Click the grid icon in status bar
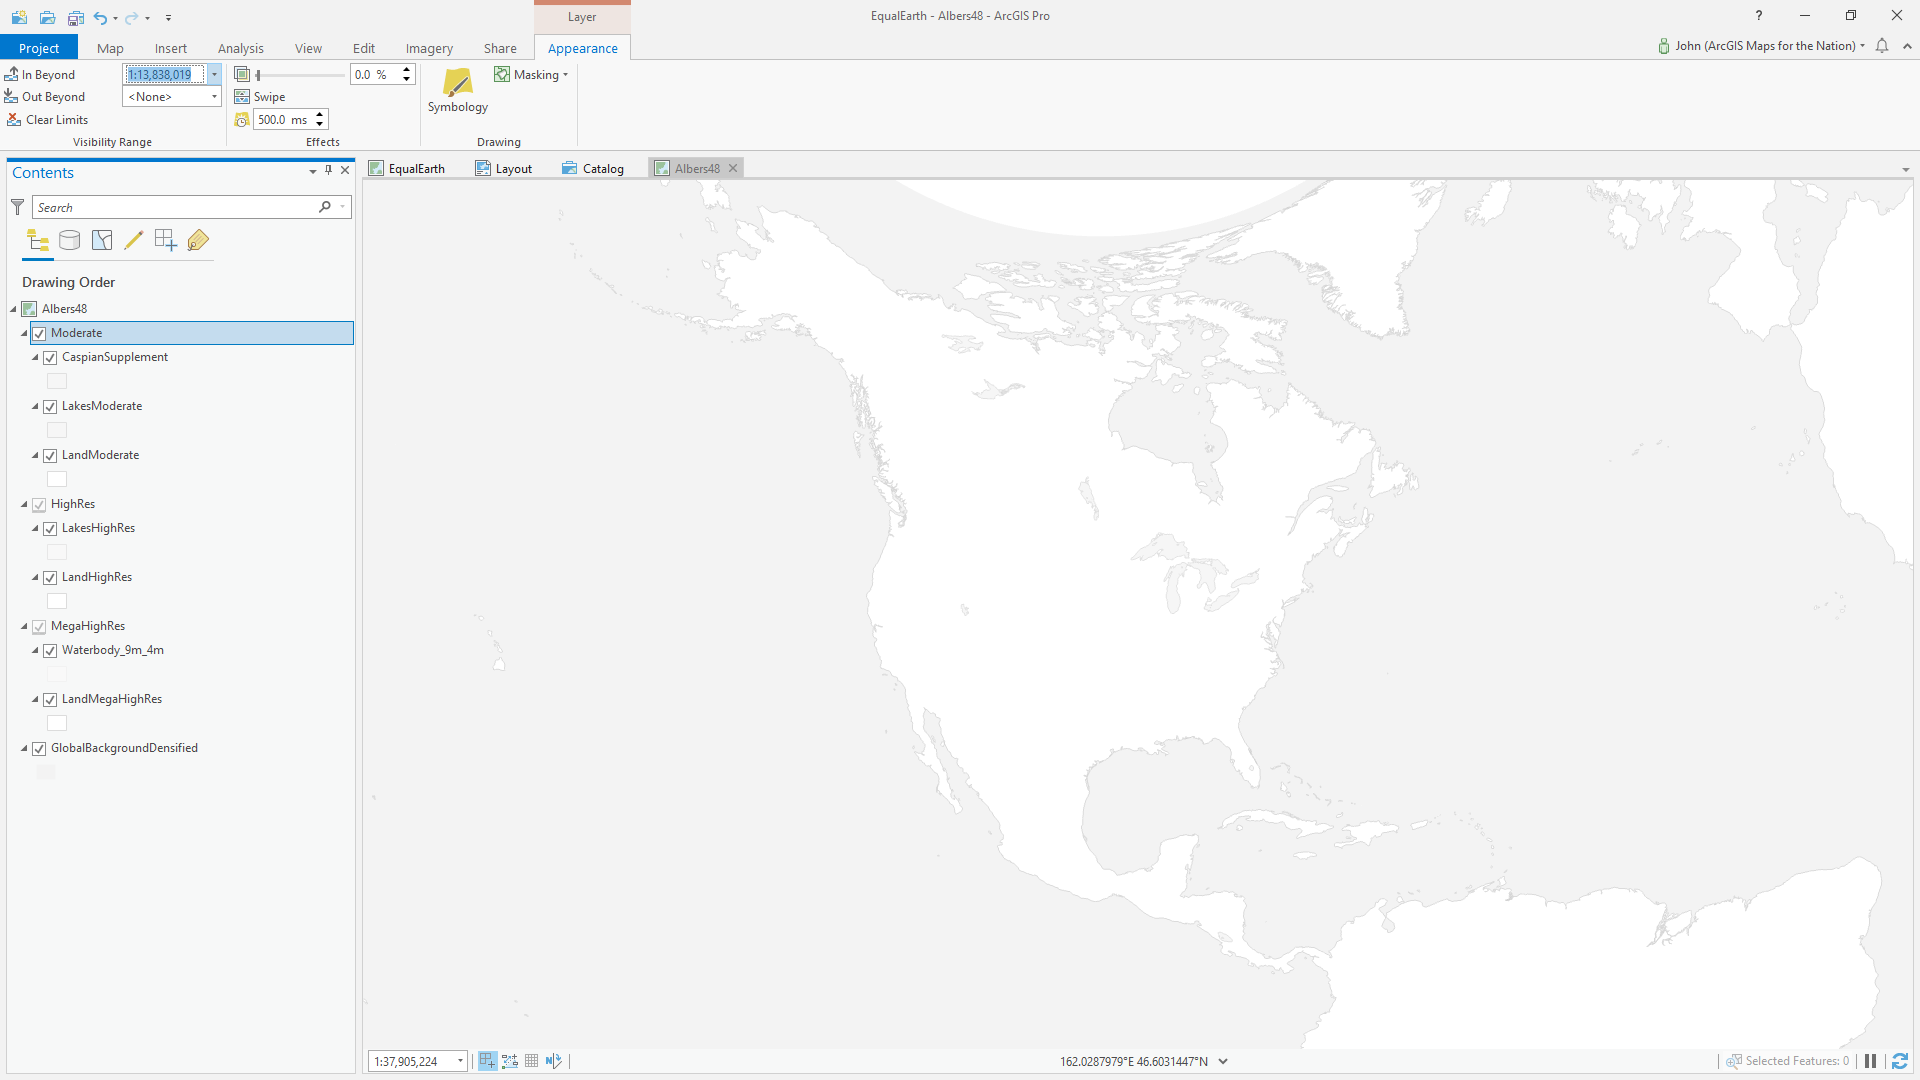This screenshot has height=1080, width=1920. [x=532, y=1061]
